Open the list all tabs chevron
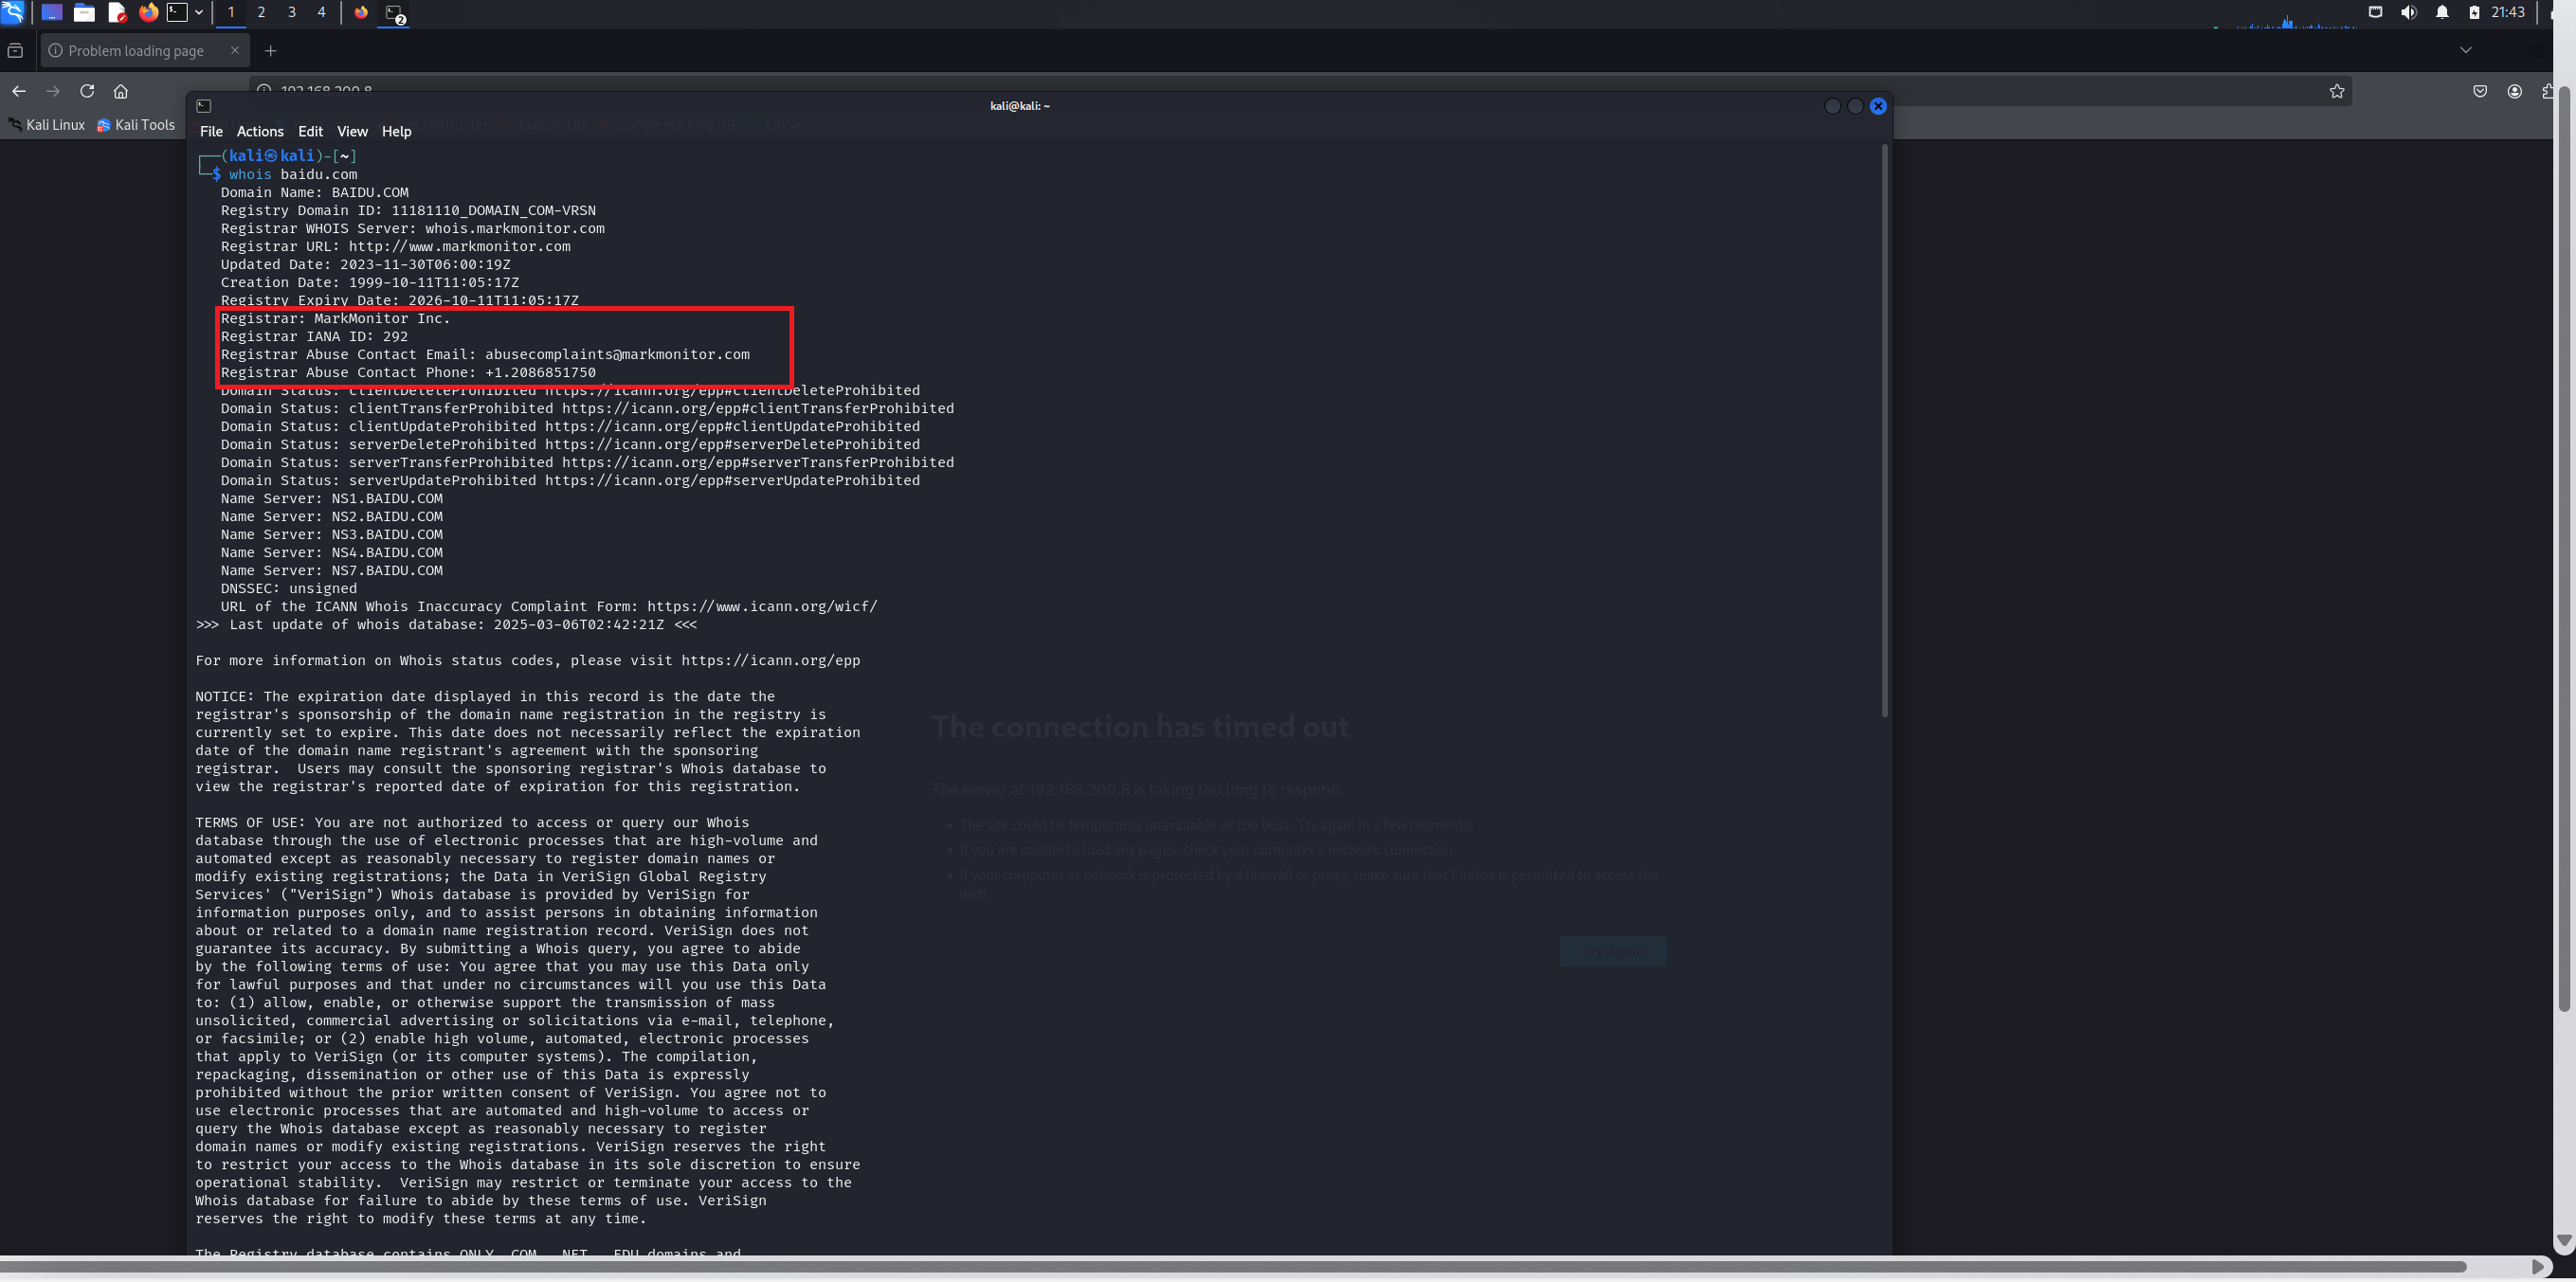Viewport: 2576px width, 1282px height. [2465, 50]
